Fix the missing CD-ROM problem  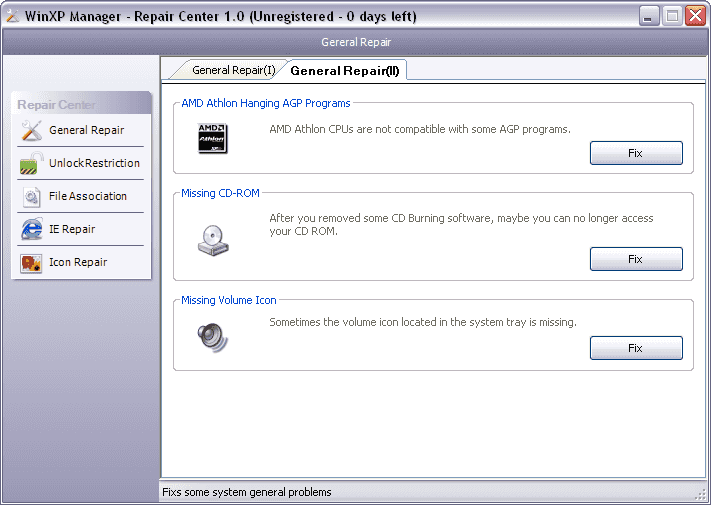636,259
